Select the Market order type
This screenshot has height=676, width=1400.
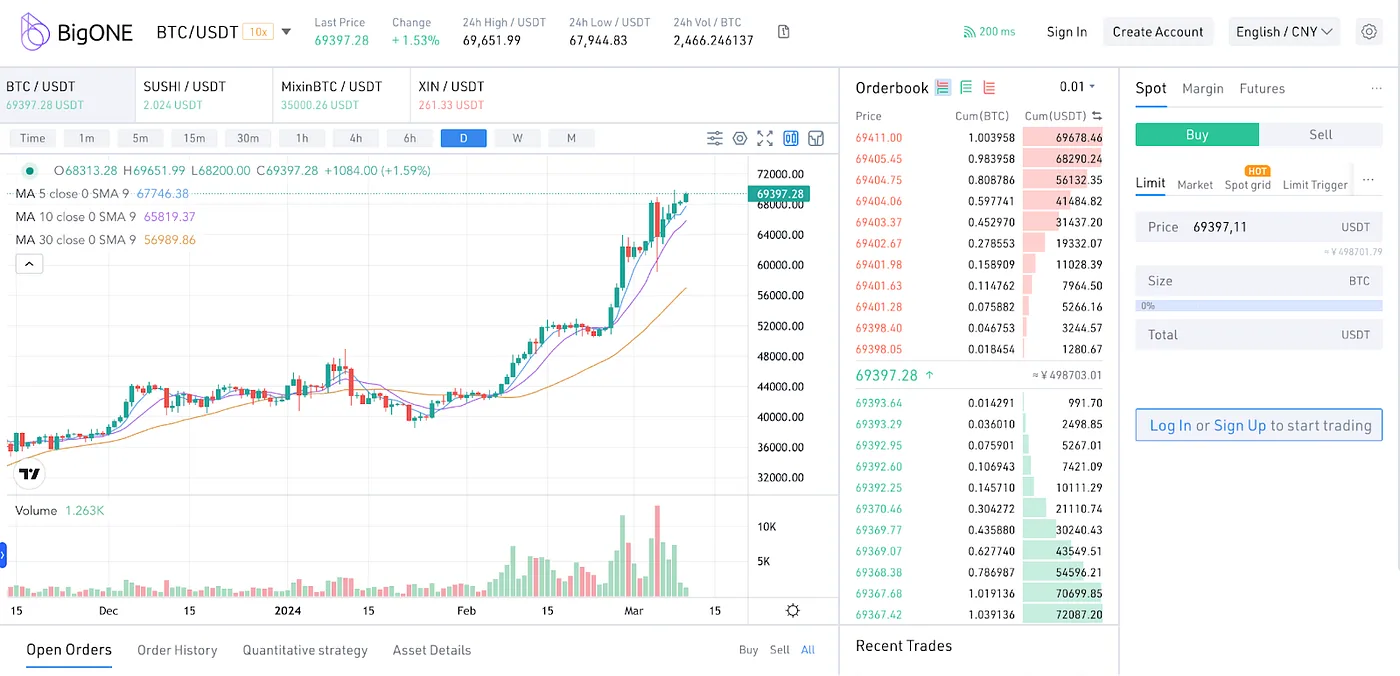coord(1195,184)
